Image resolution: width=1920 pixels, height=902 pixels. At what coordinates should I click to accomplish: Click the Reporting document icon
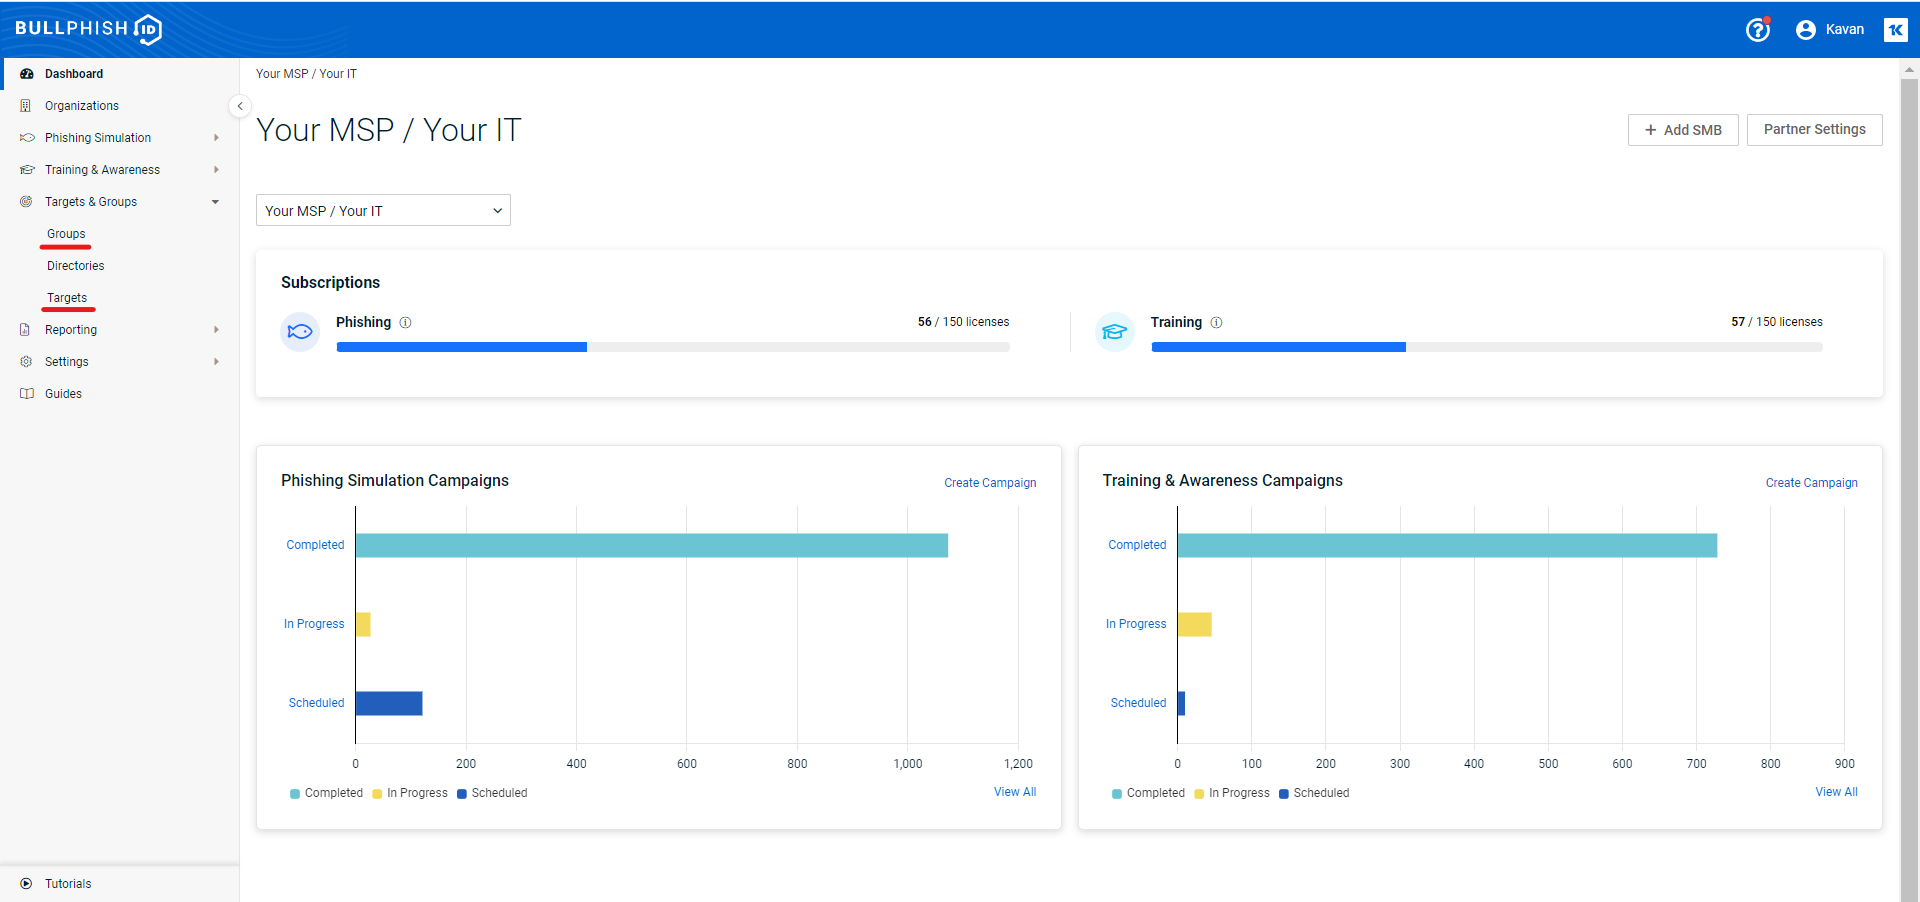[x=26, y=330]
